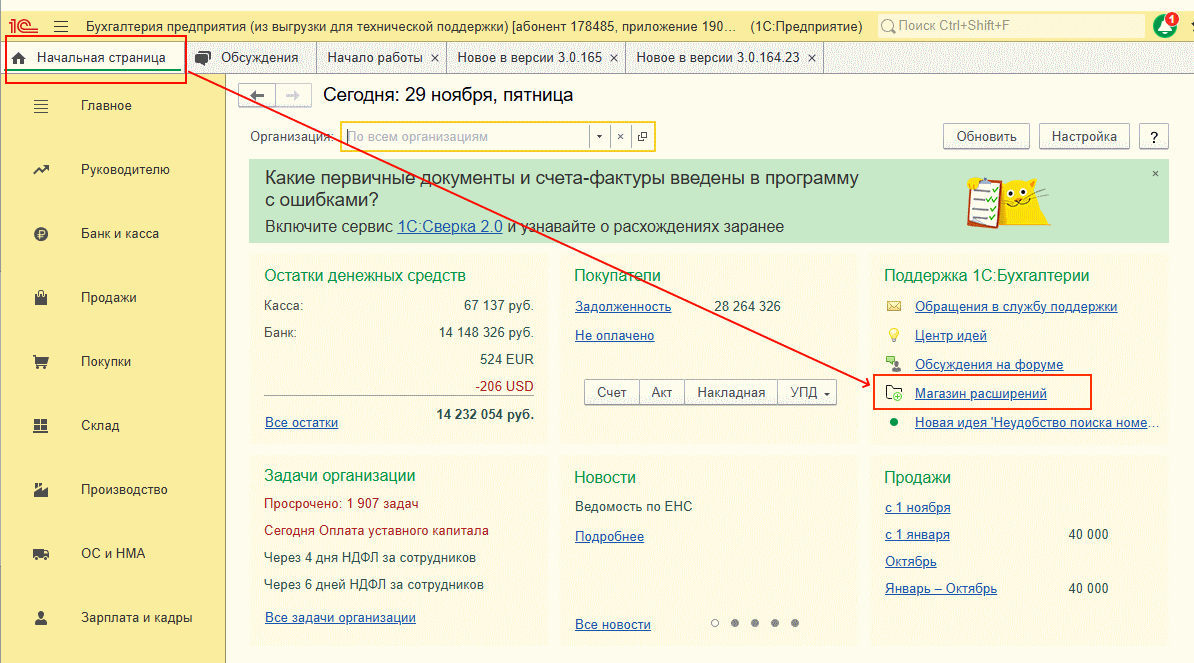This screenshot has height=663, width=1194.
Task: Click the Главное section list icon
Action: 41,107
